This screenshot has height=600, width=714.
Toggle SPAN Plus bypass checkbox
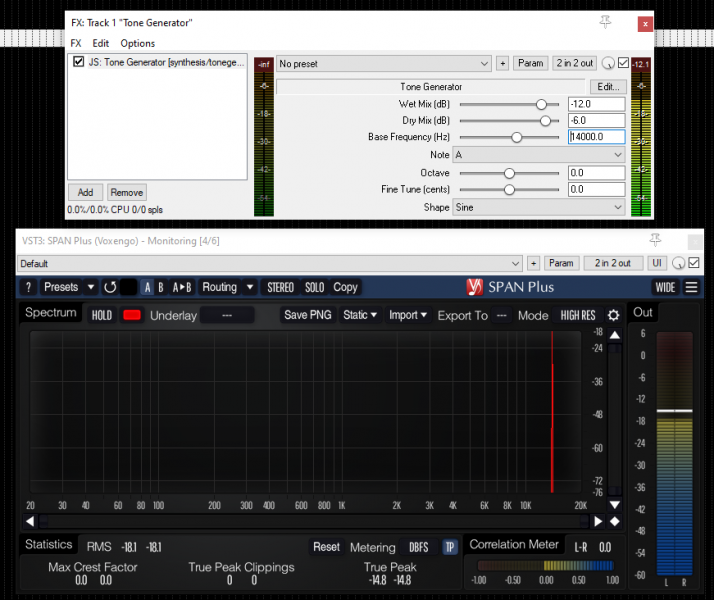tap(694, 263)
